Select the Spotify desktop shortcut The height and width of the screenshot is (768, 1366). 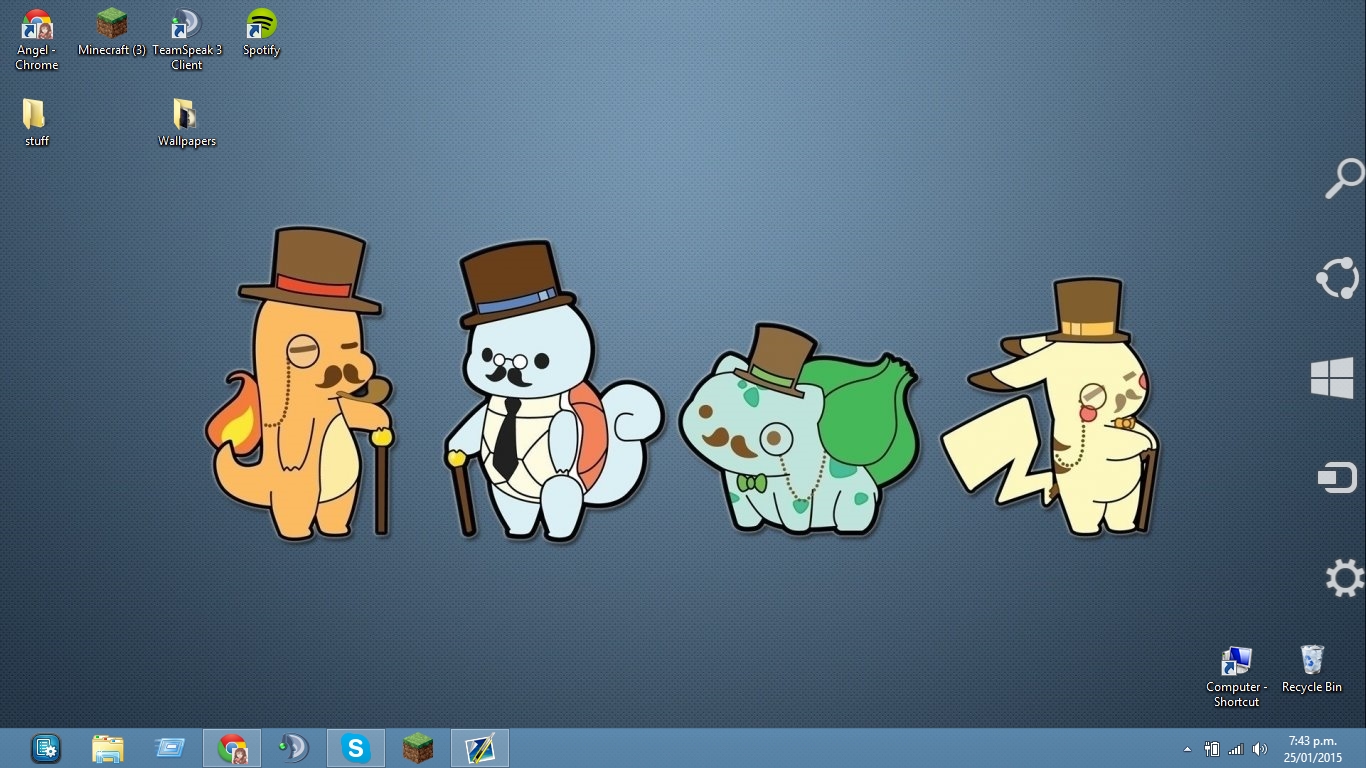(x=261, y=33)
